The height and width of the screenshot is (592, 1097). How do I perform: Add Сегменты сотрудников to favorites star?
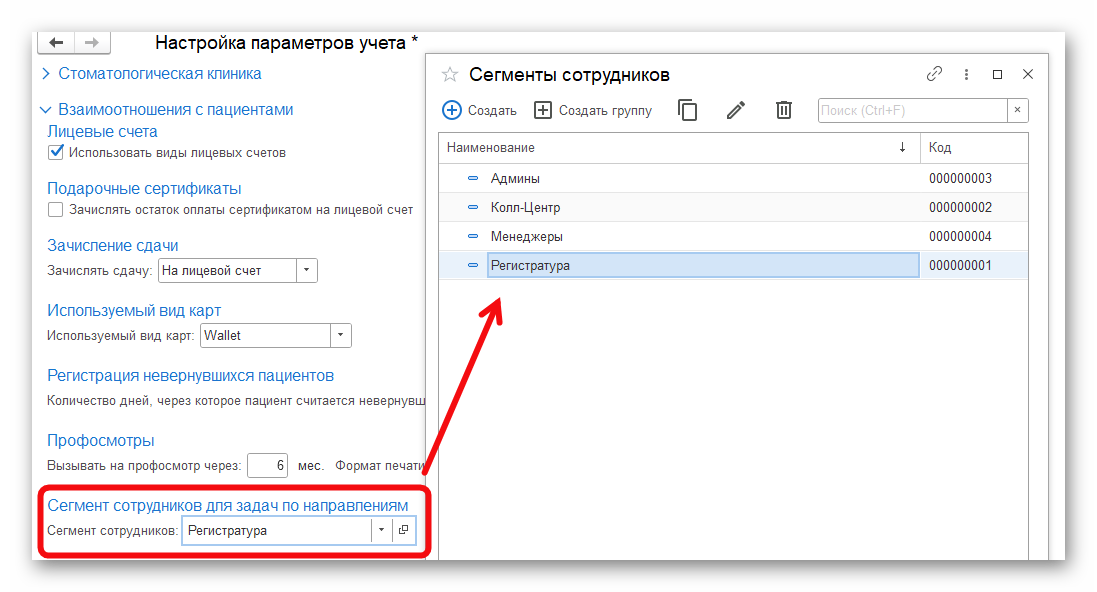(450, 74)
